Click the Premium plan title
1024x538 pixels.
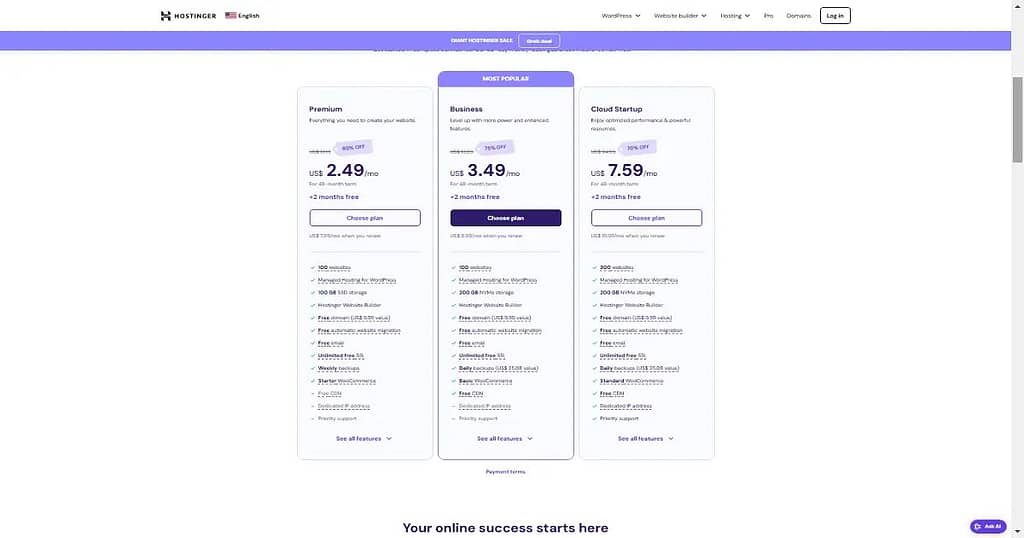click(325, 109)
